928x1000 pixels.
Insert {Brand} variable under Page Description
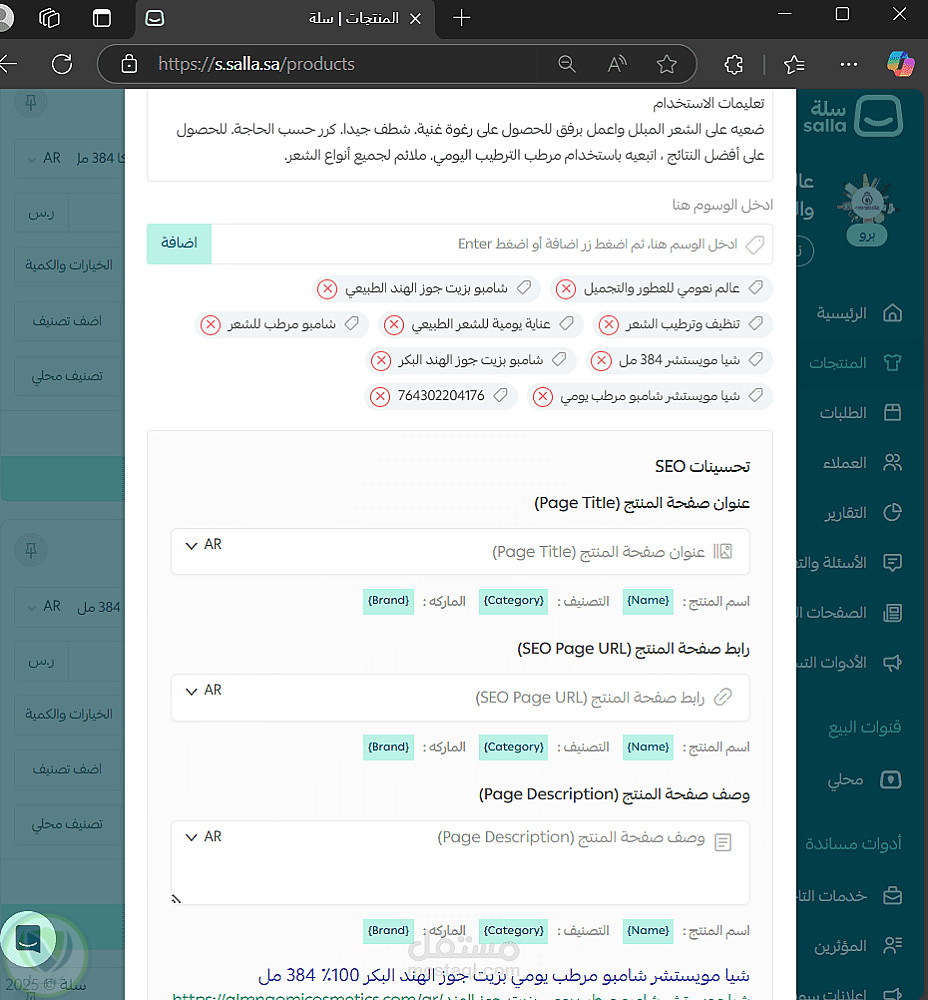pyautogui.click(x=388, y=931)
